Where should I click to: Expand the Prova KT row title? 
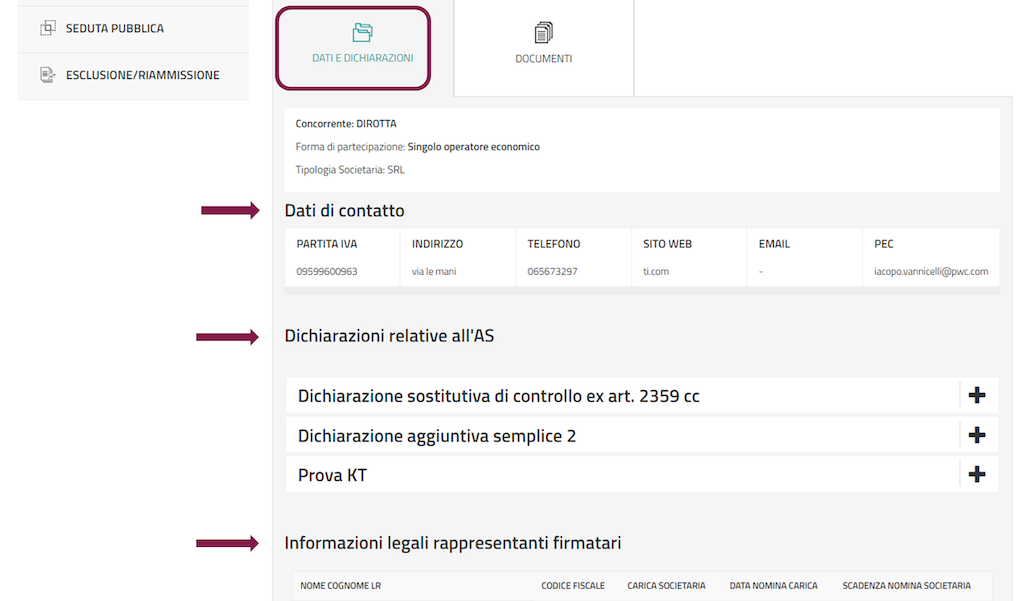[332, 475]
